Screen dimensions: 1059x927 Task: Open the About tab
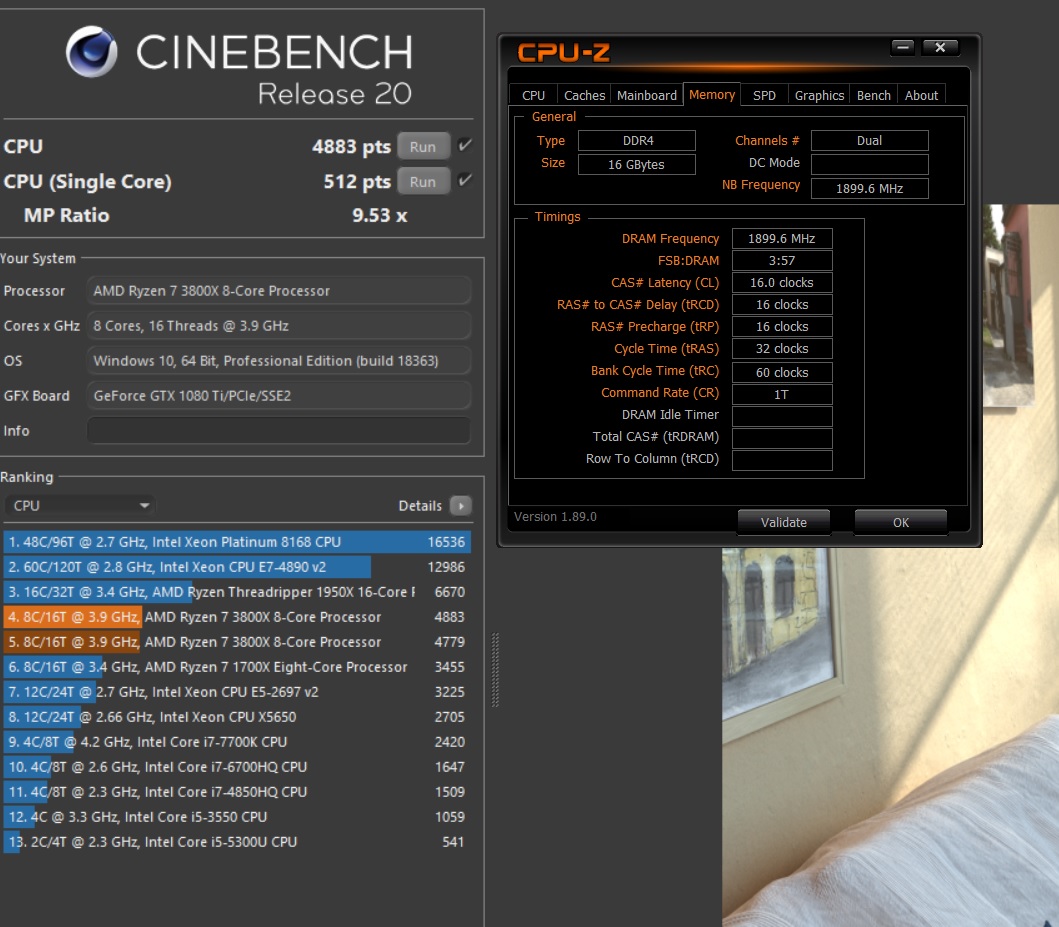coord(921,95)
